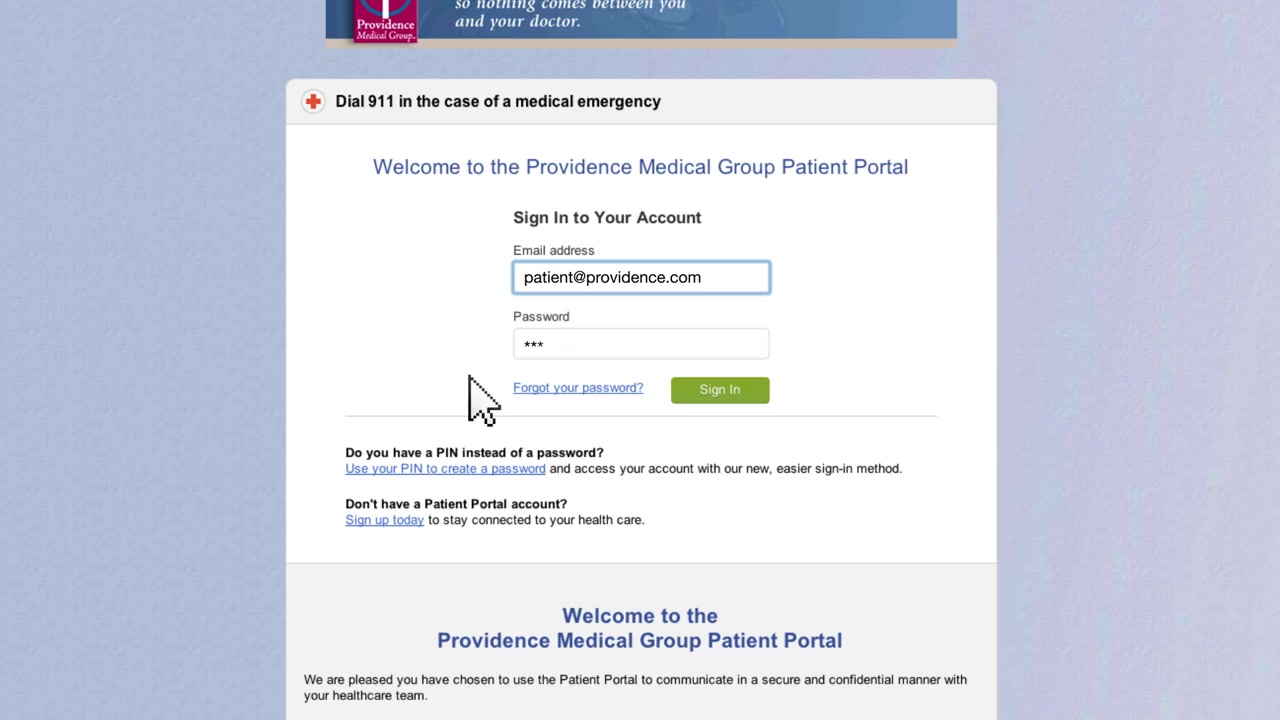Focus the Email address input field
The image size is (1280, 720).
[x=641, y=277]
